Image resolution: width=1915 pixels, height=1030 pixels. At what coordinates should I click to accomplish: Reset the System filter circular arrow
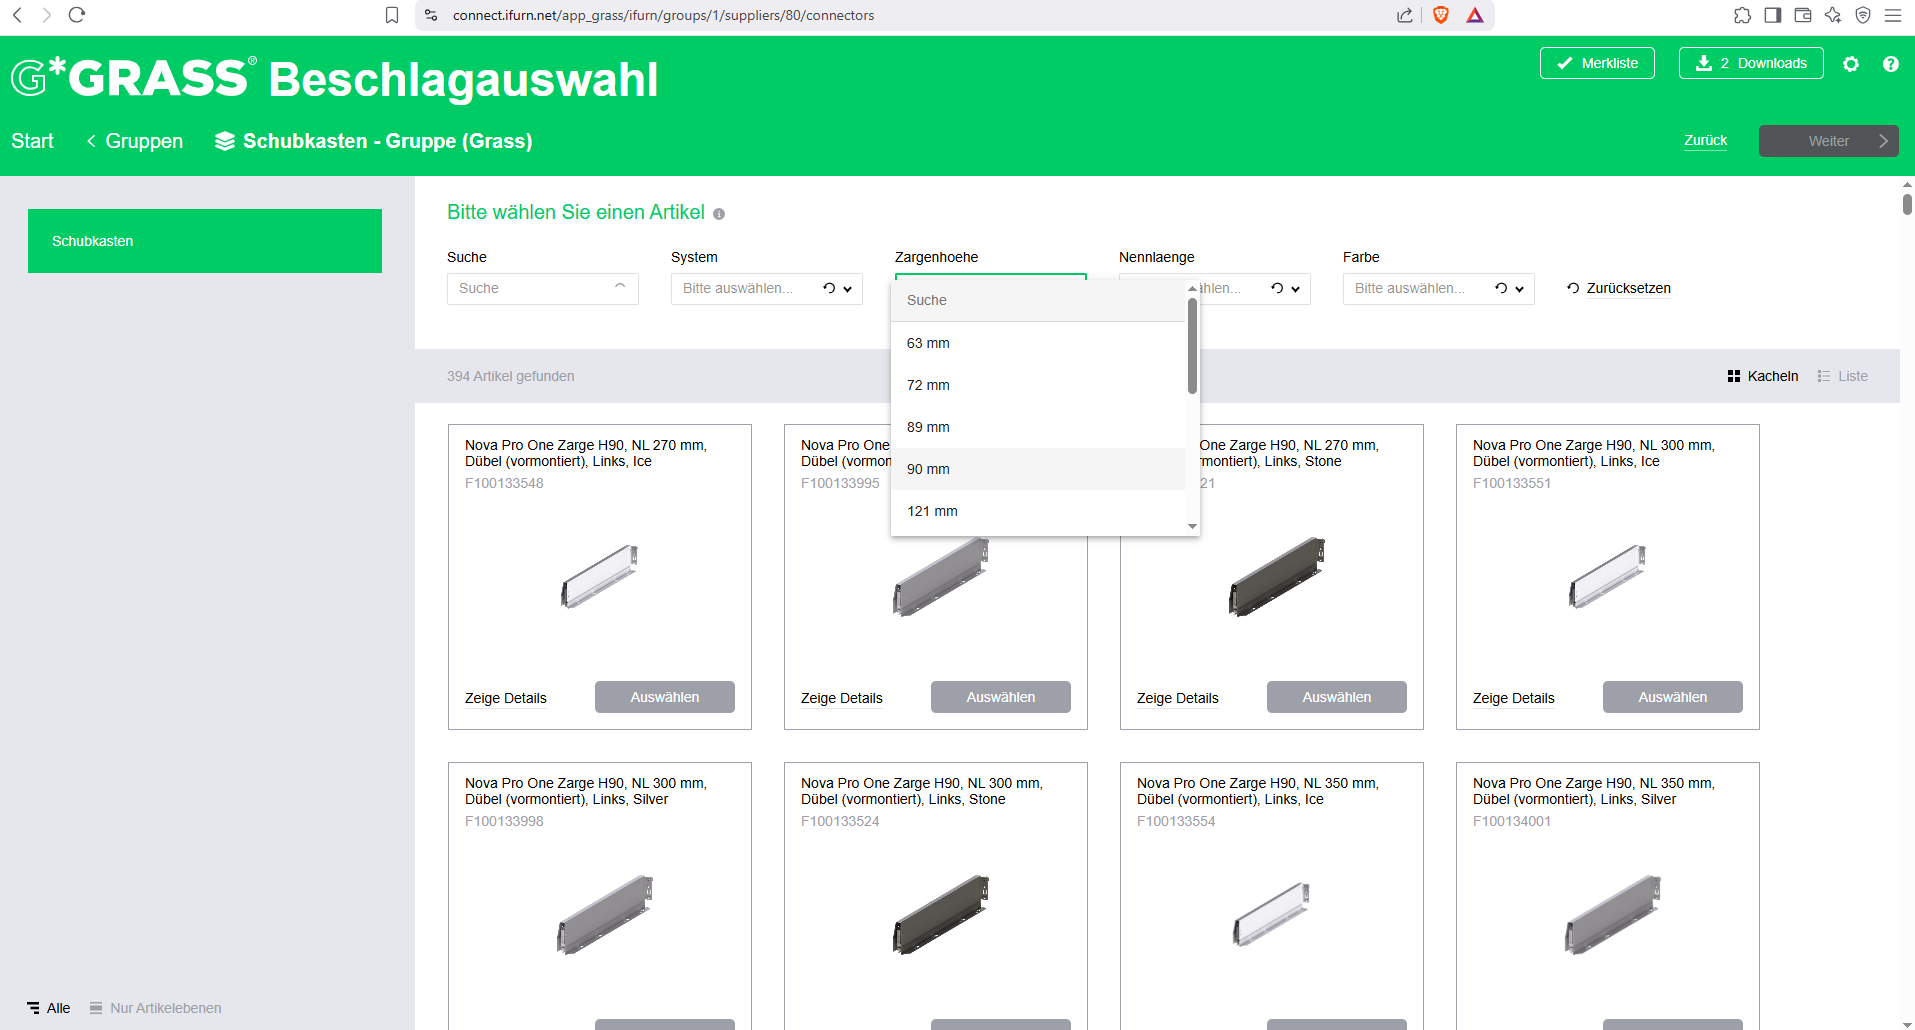(829, 288)
